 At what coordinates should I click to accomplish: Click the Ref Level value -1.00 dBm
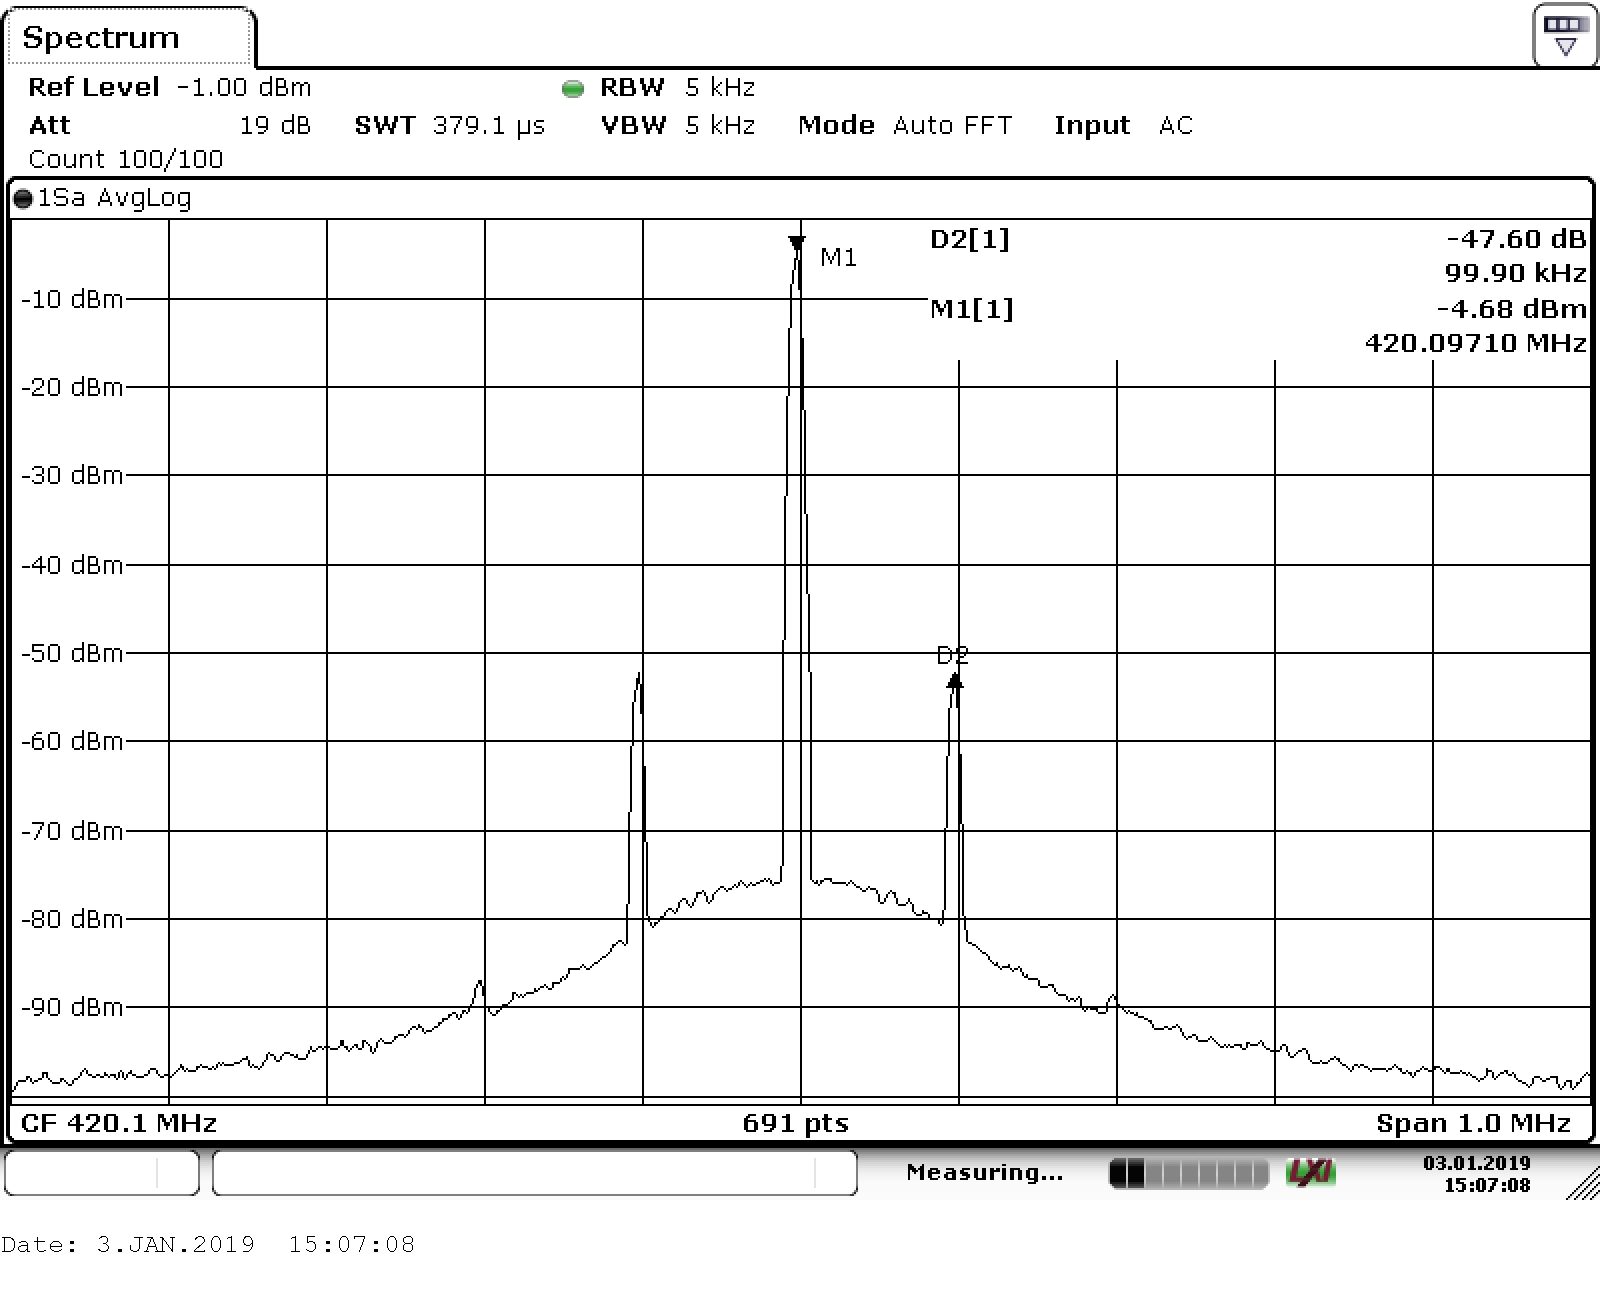pyautogui.click(x=243, y=87)
